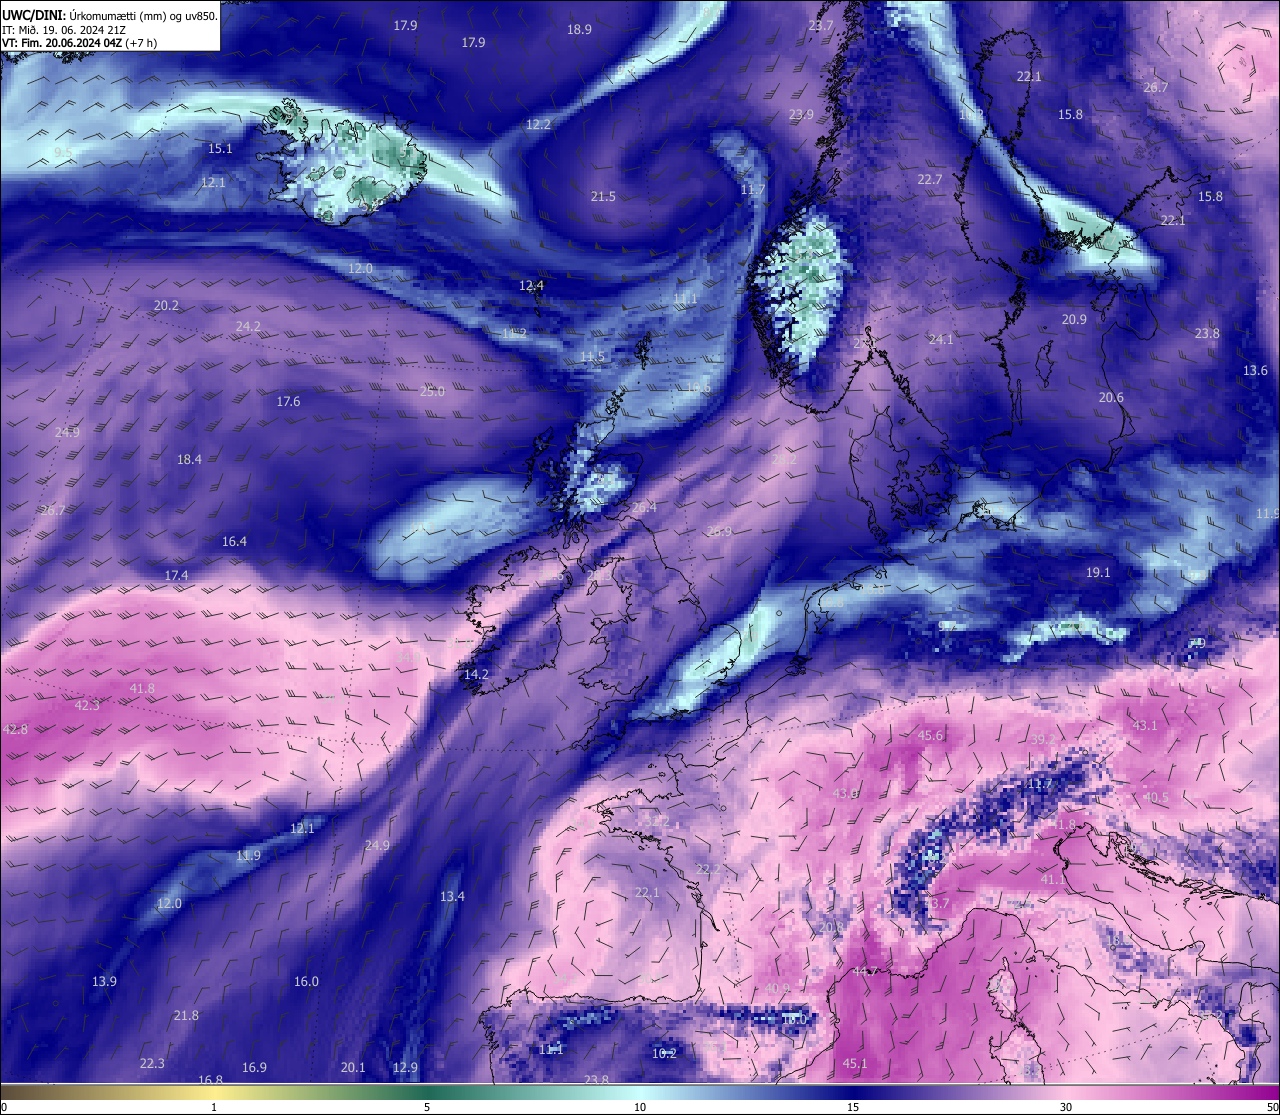1280x1115 pixels.
Task: Click the 30 tick label on the color scale
Action: click(1066, 1107)
